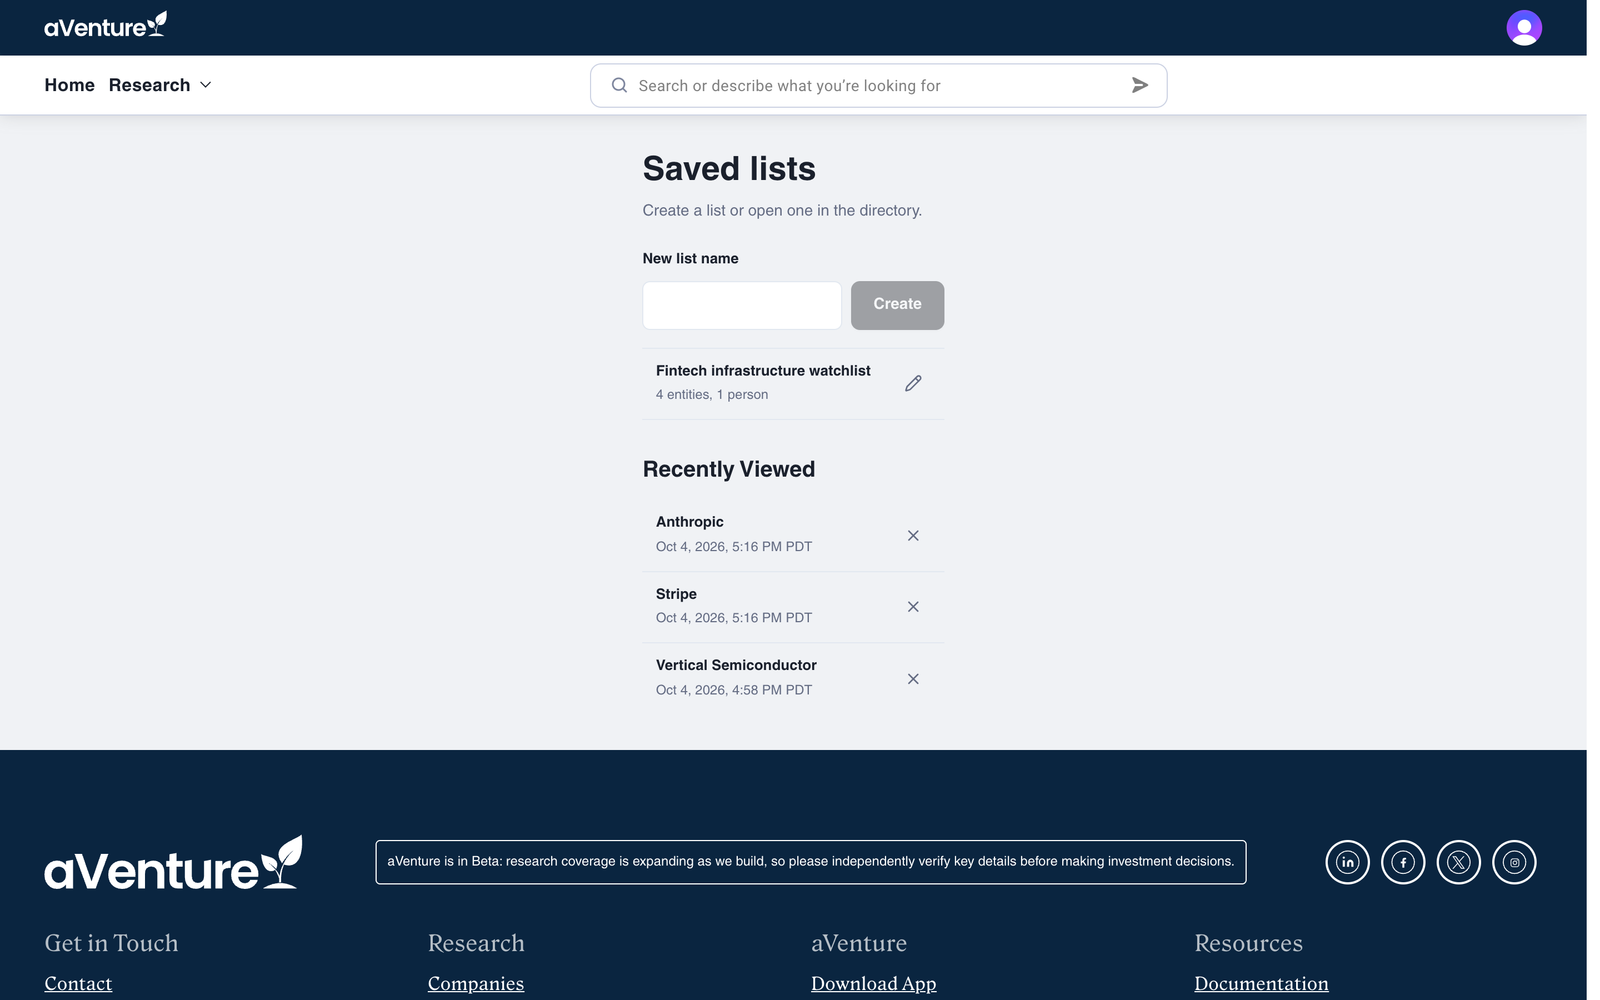Remove Vertical Semiconductor from recently viewed

coord(913,679)
